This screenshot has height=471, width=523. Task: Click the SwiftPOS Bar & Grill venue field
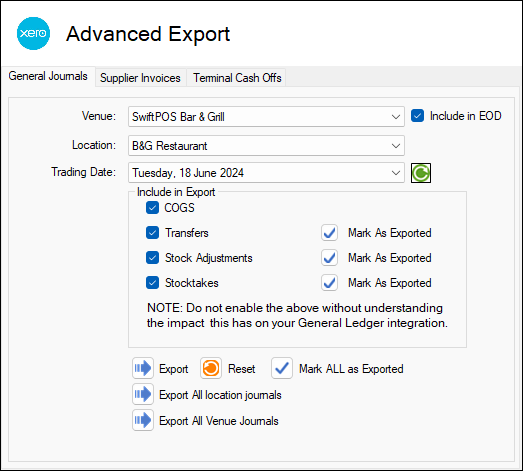(266, 117)
